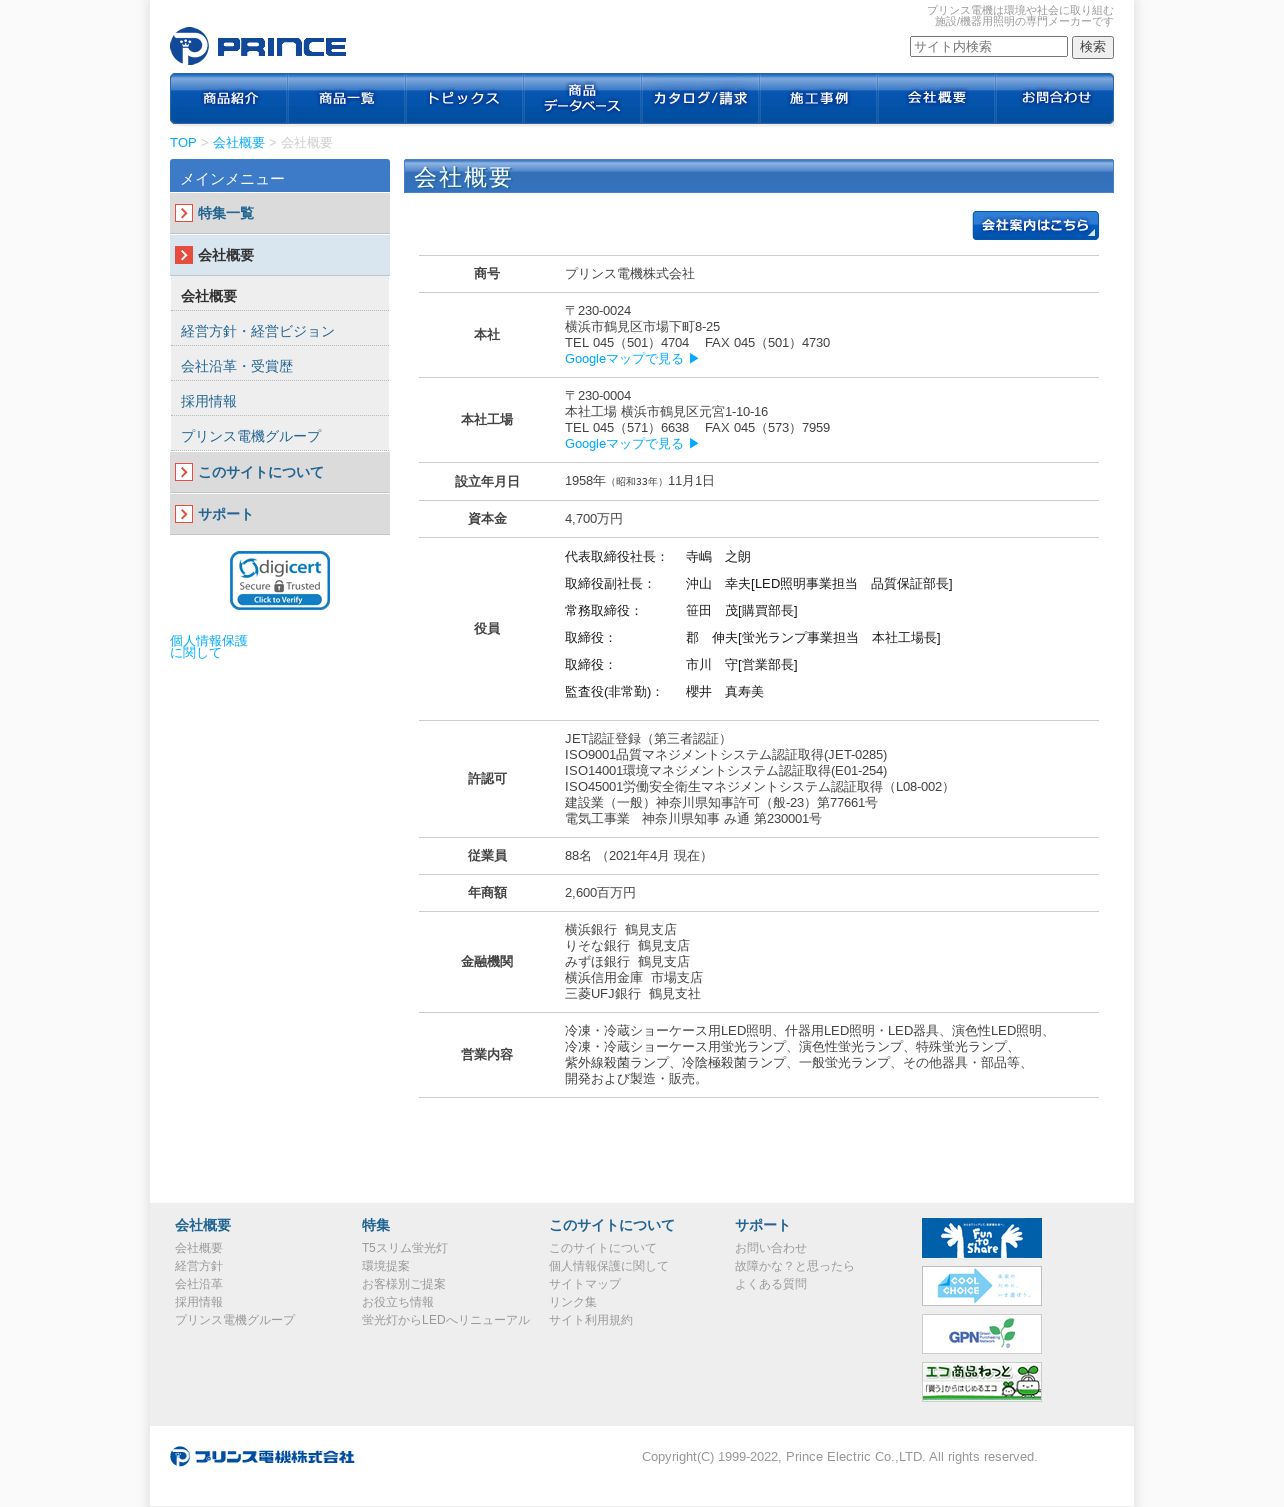Click footer link 採用情報

coord(199,1302)
